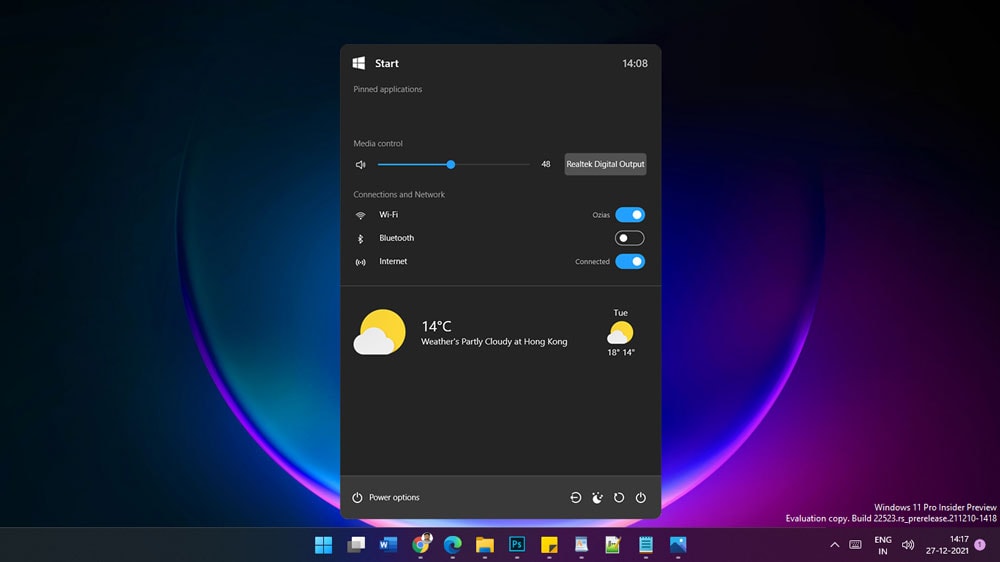Click the "Connections and Network" heading
The image size is (1000, 562).
click(x=399, y=195)
